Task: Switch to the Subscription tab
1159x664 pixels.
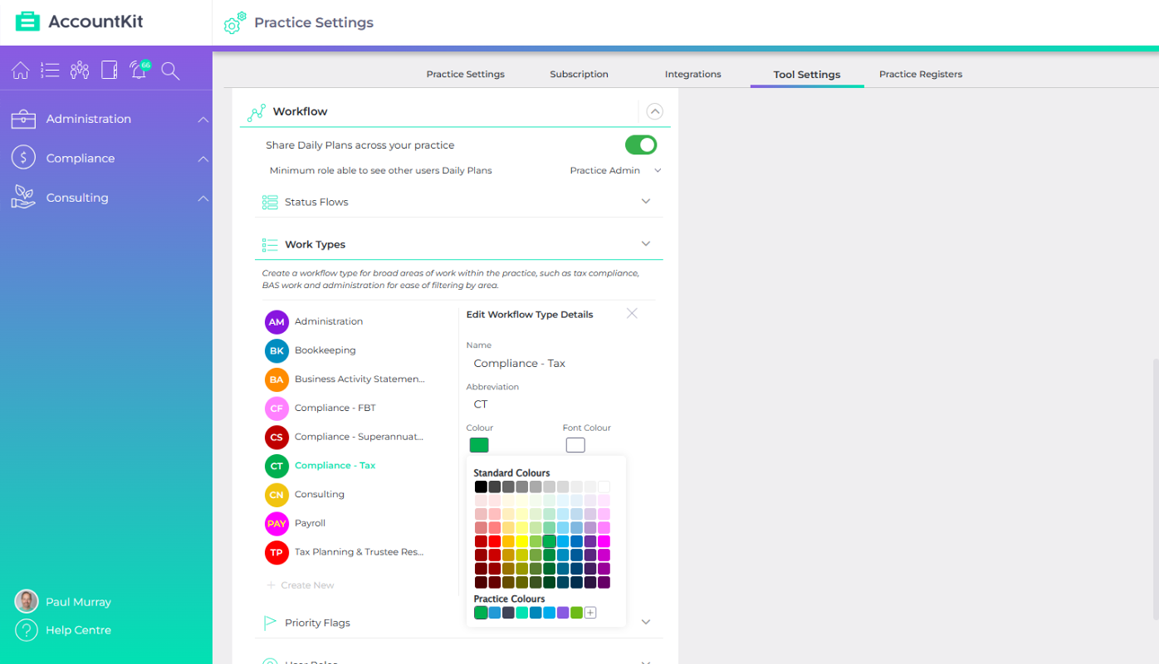Action: coord(579,74)
